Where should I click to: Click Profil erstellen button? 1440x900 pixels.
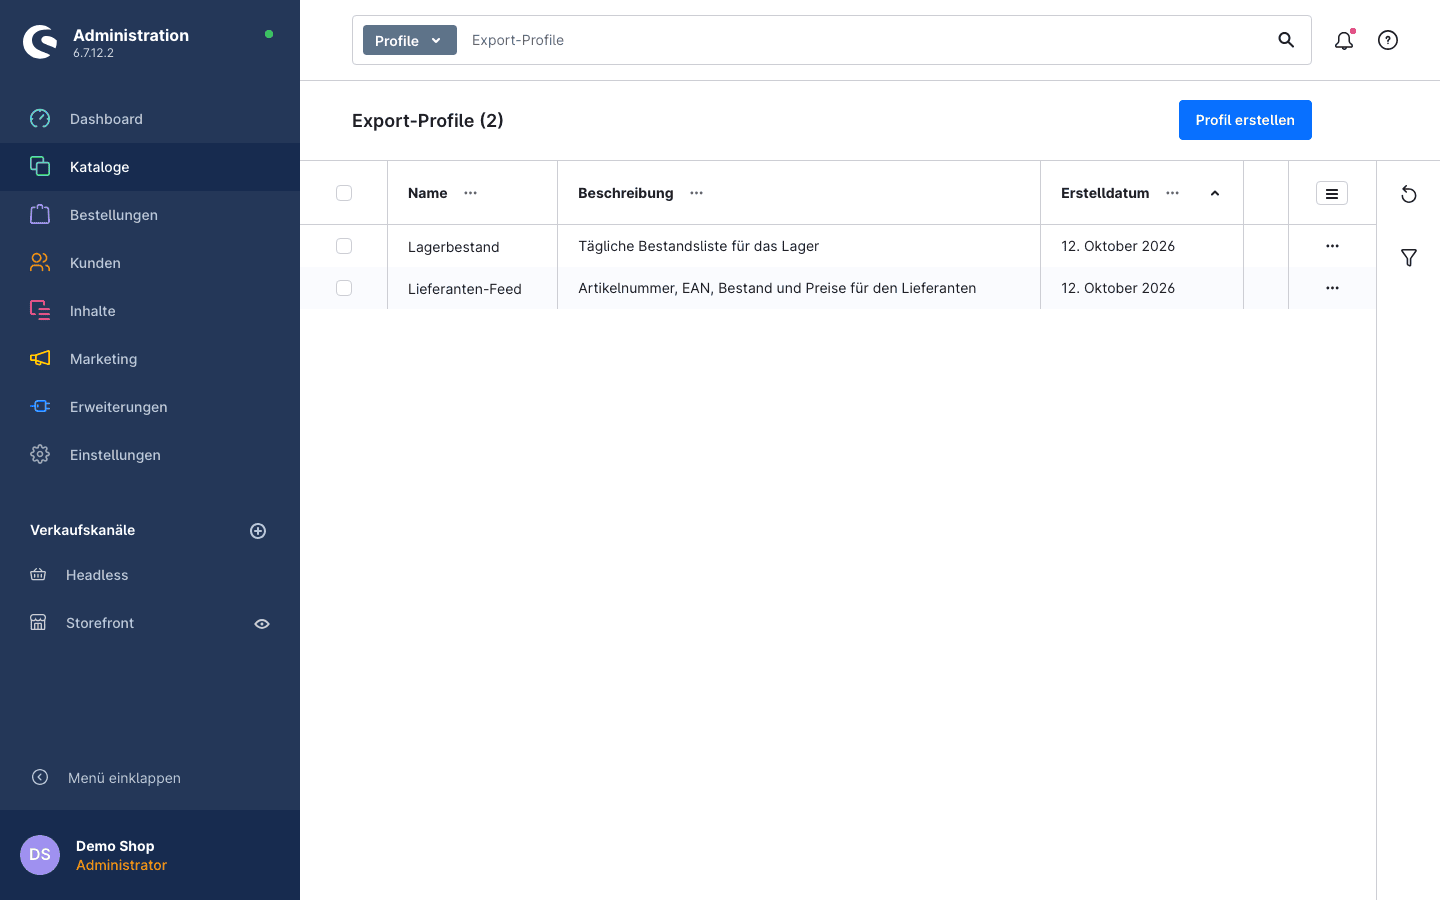(x=1245, y=120)
